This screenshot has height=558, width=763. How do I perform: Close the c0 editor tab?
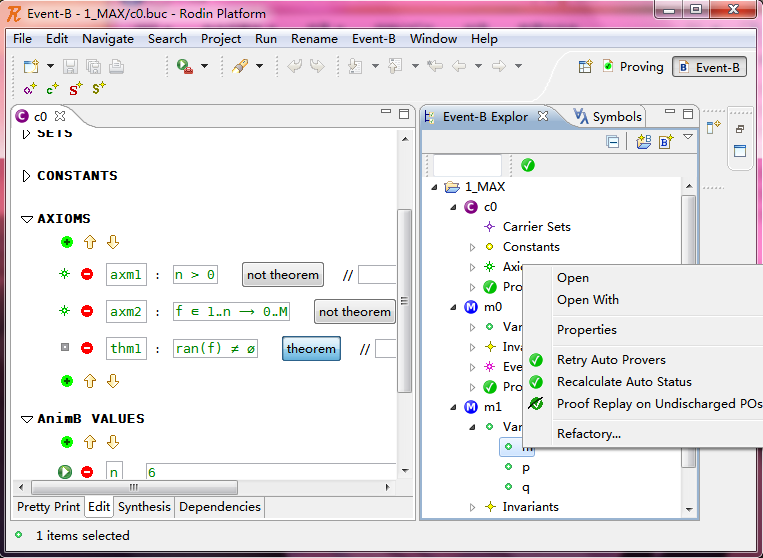coord(60,116)
